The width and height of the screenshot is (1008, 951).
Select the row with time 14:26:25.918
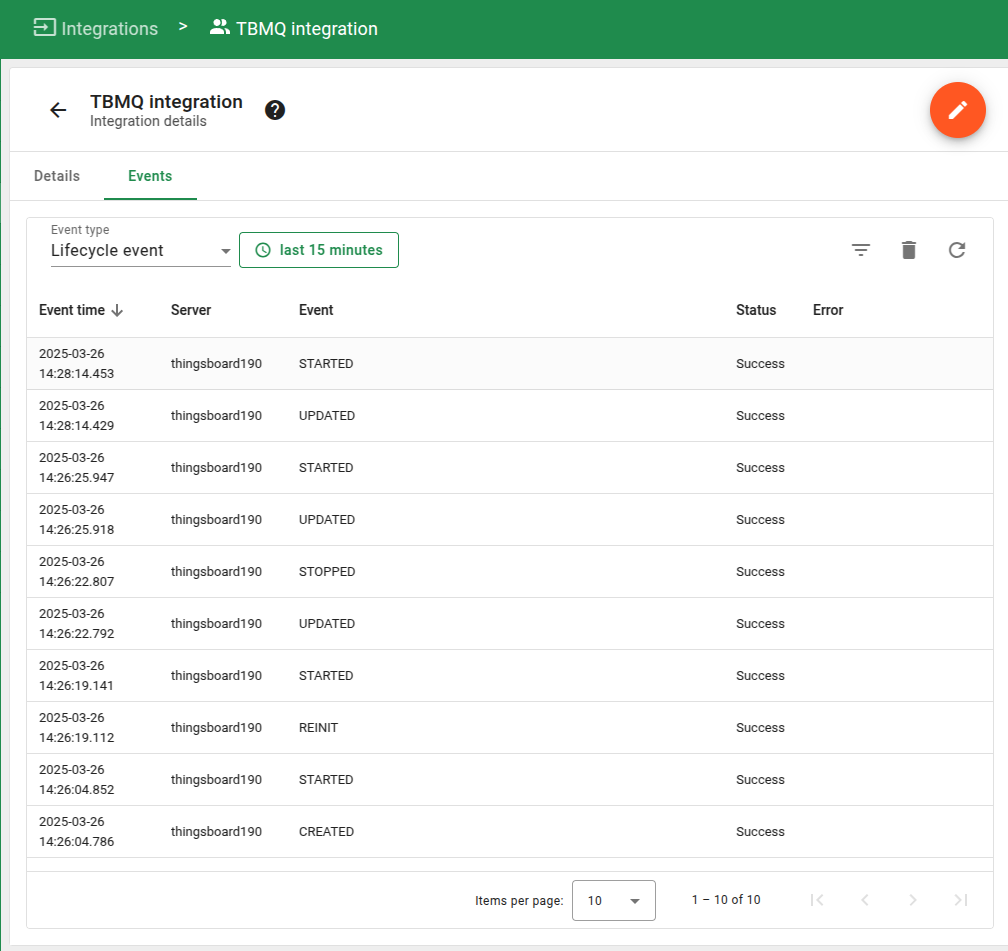pos(510,520)
